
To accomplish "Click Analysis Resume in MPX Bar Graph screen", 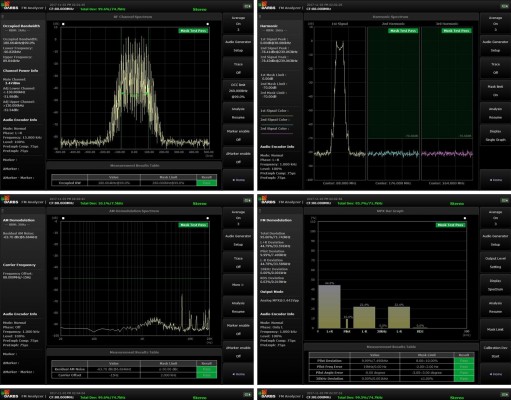I will pyautogui.click(x=495, y=307).
